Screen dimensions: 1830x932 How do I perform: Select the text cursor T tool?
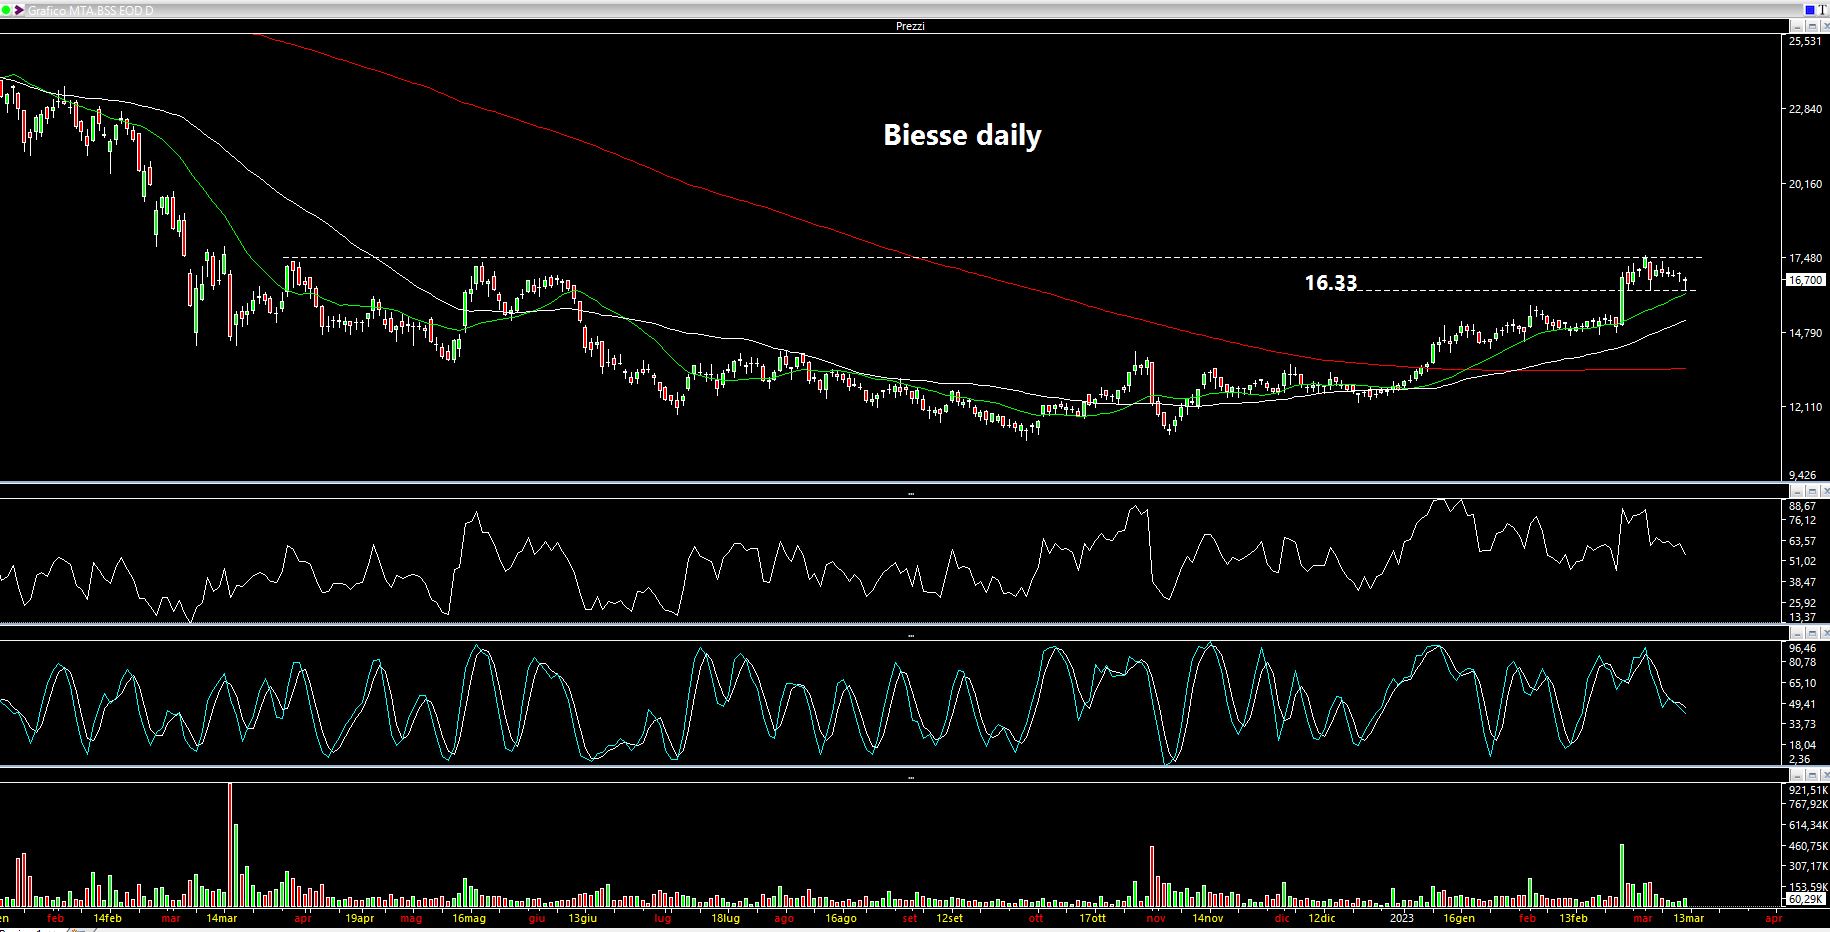coord(1822,10)
